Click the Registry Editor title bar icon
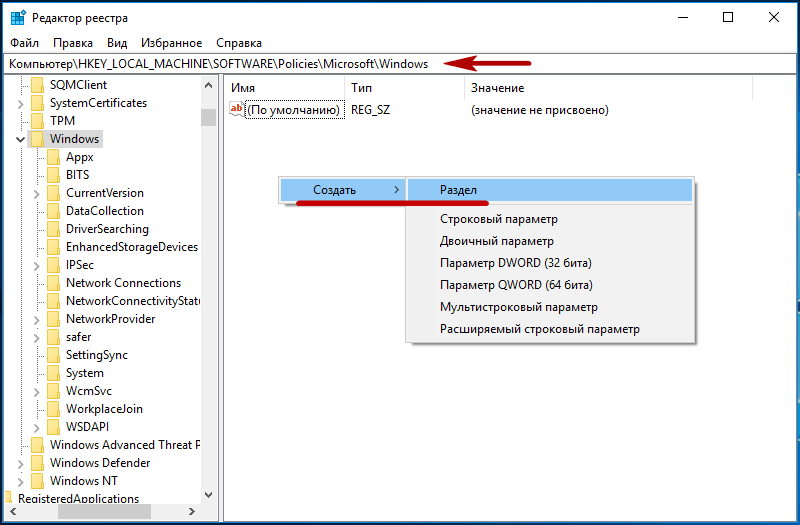The width and height of the screenshot is (800, 525). (18, 17)
